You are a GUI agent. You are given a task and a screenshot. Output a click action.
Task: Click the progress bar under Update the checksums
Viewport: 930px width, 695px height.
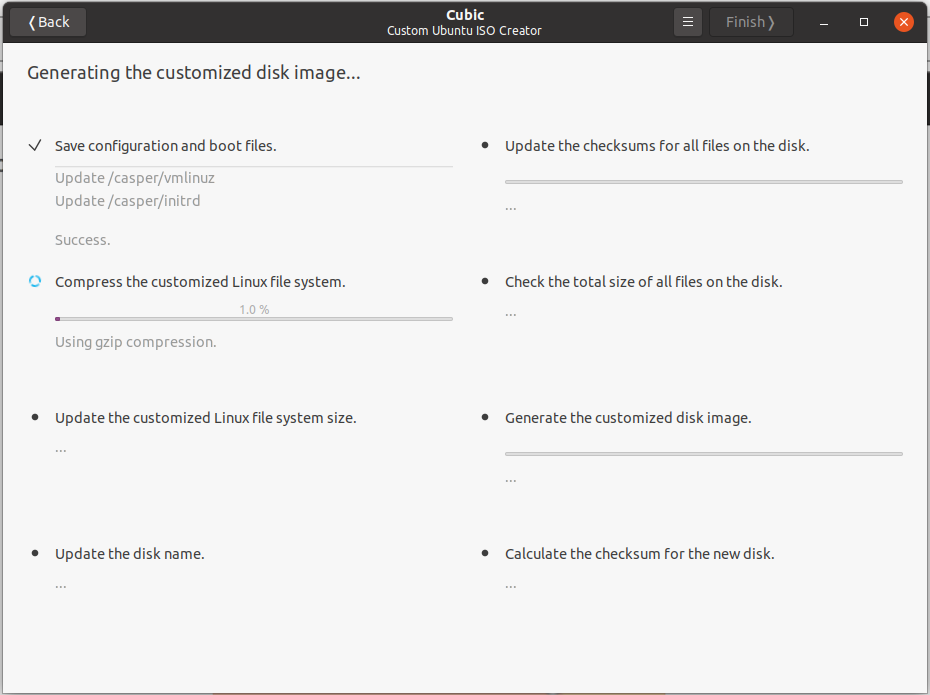pos(703,182)
